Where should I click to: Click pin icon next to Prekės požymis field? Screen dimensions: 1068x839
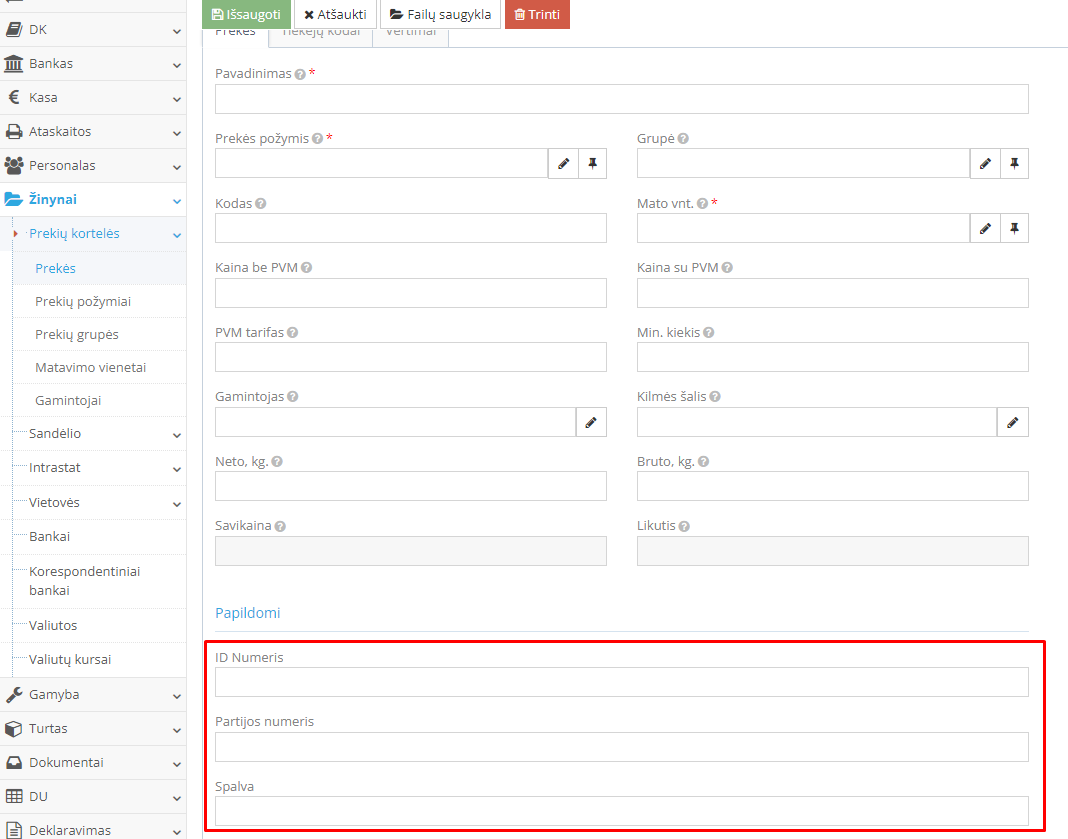[592, 163]
